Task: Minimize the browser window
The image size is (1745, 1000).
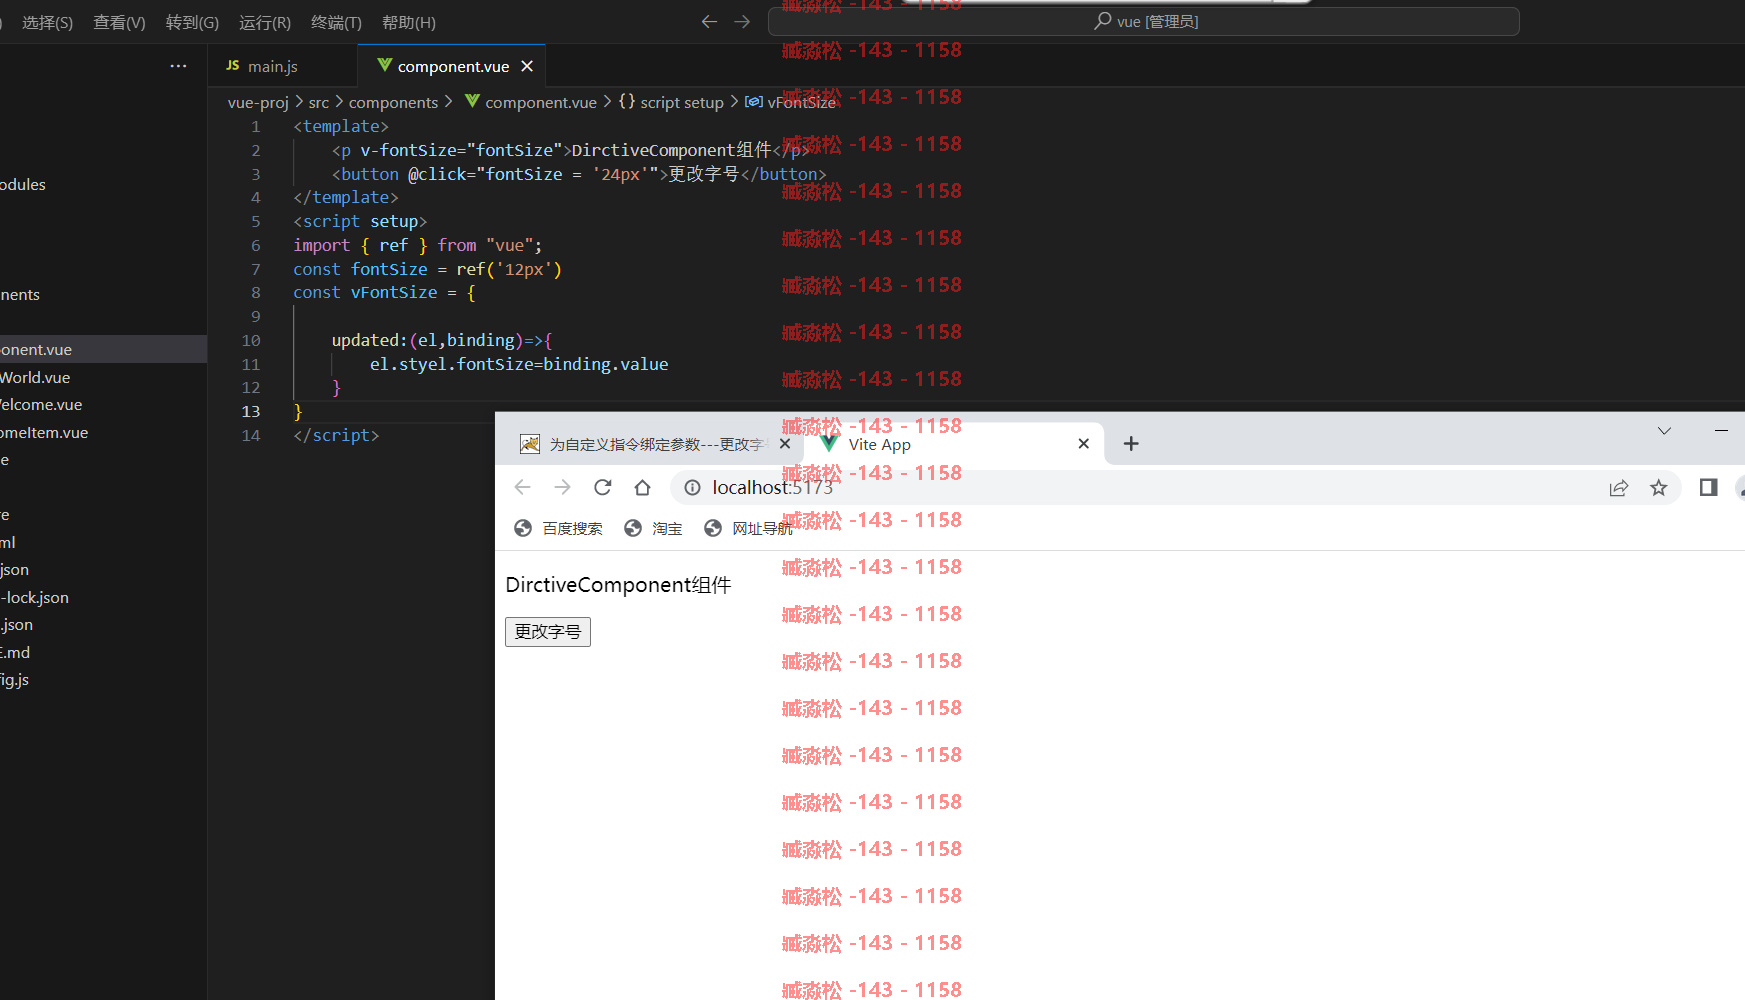Action: 1721,431
